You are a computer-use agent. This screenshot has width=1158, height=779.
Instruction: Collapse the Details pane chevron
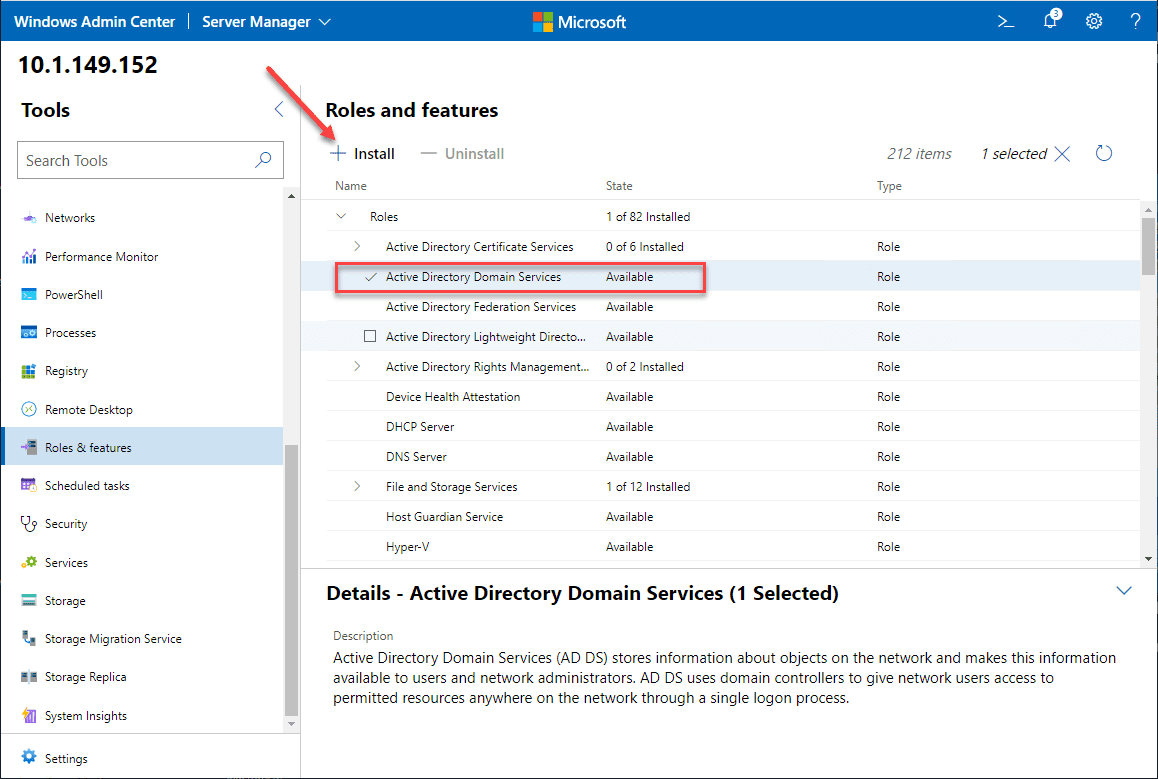(x=1124, y=591)
